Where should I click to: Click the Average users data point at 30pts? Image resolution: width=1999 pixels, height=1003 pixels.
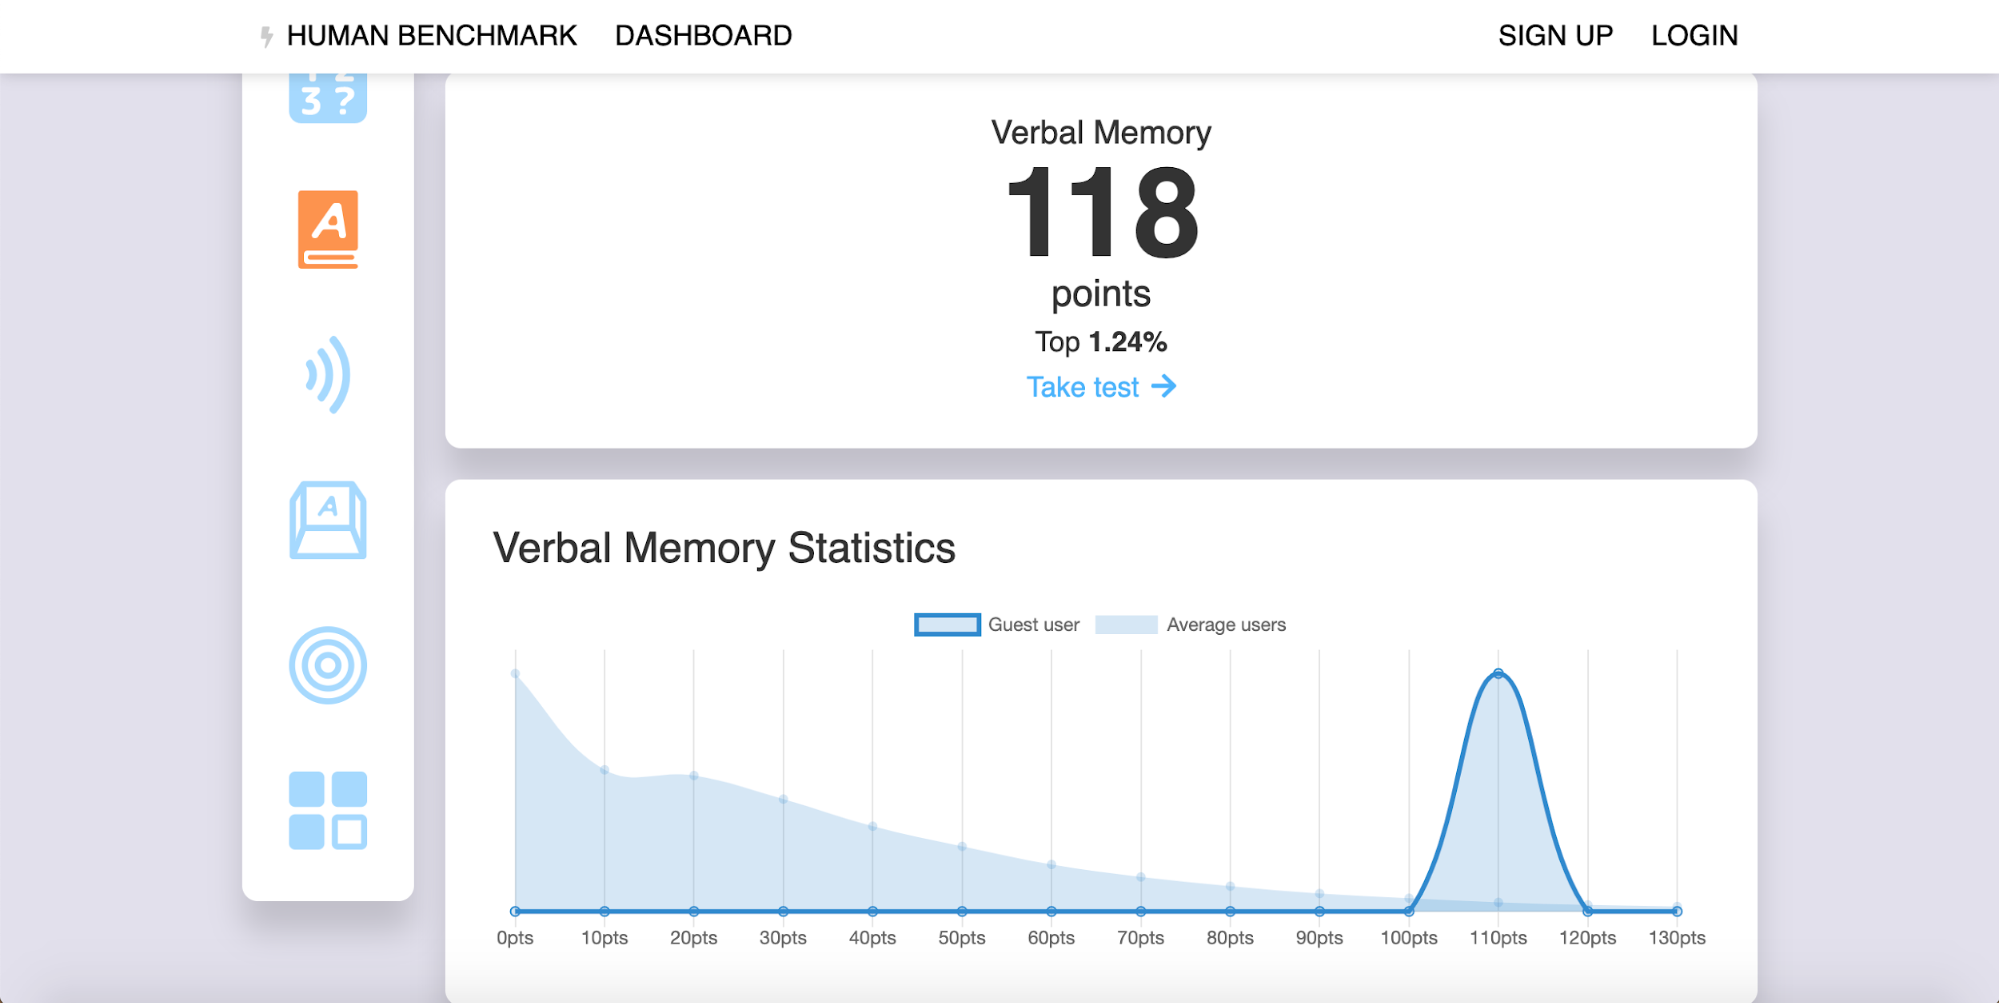tap(783, 799)
